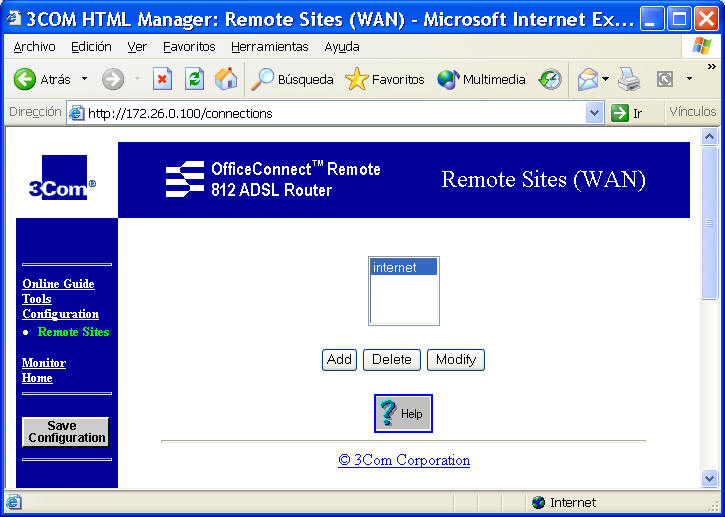Click the scrollbar up arrow
The width and height of the screenshot is (725, 517).
709,136
